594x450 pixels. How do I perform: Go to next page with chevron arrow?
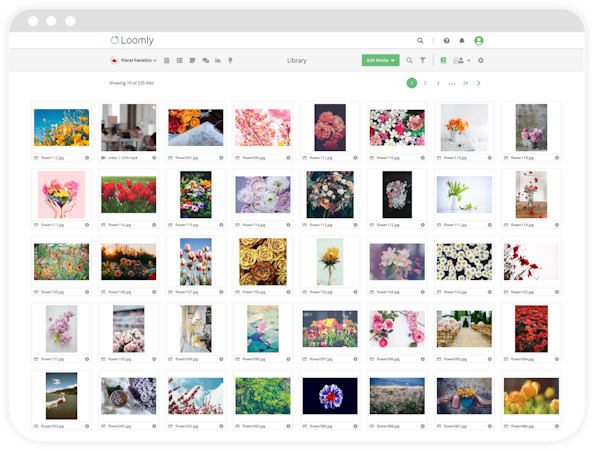click(x=479, y=83)
